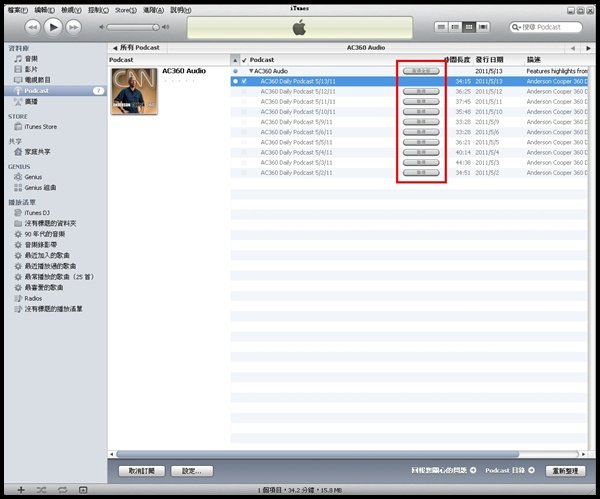Switch to album list view icon

tap(455, 27)
